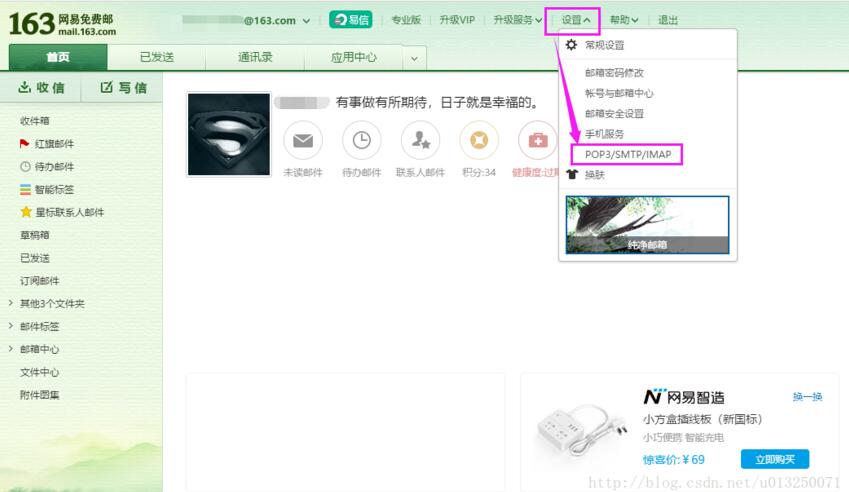Click the Superman avatar picture
849x492 pixels.
pos(228,134)
